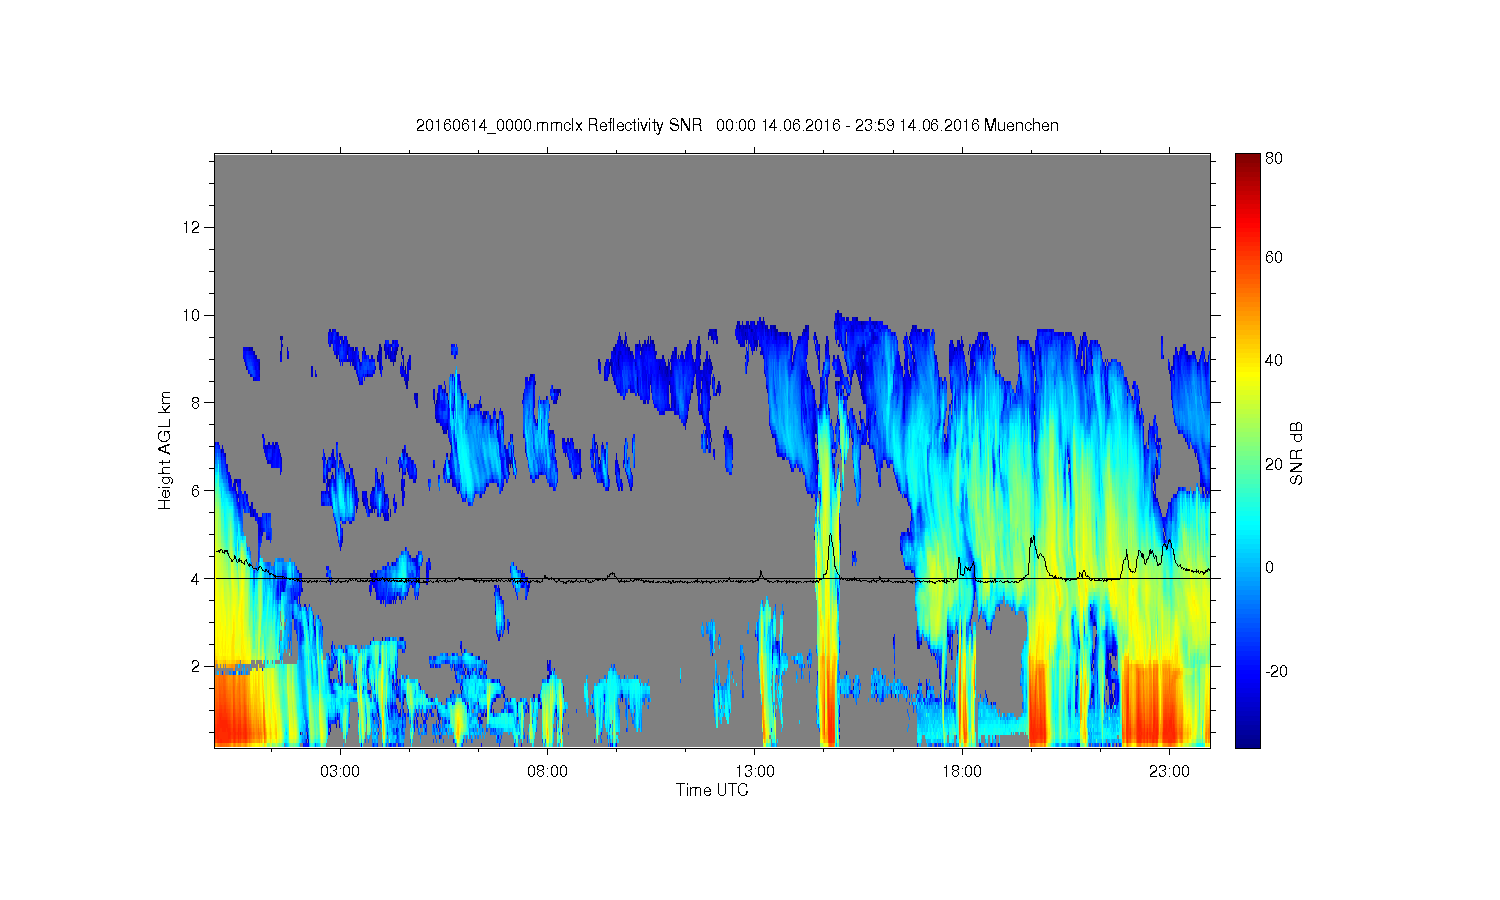The height and width of the screenshot is (900, 1500).
Task: Click the yellow band of the colorbar
Action: point(1247,372)
